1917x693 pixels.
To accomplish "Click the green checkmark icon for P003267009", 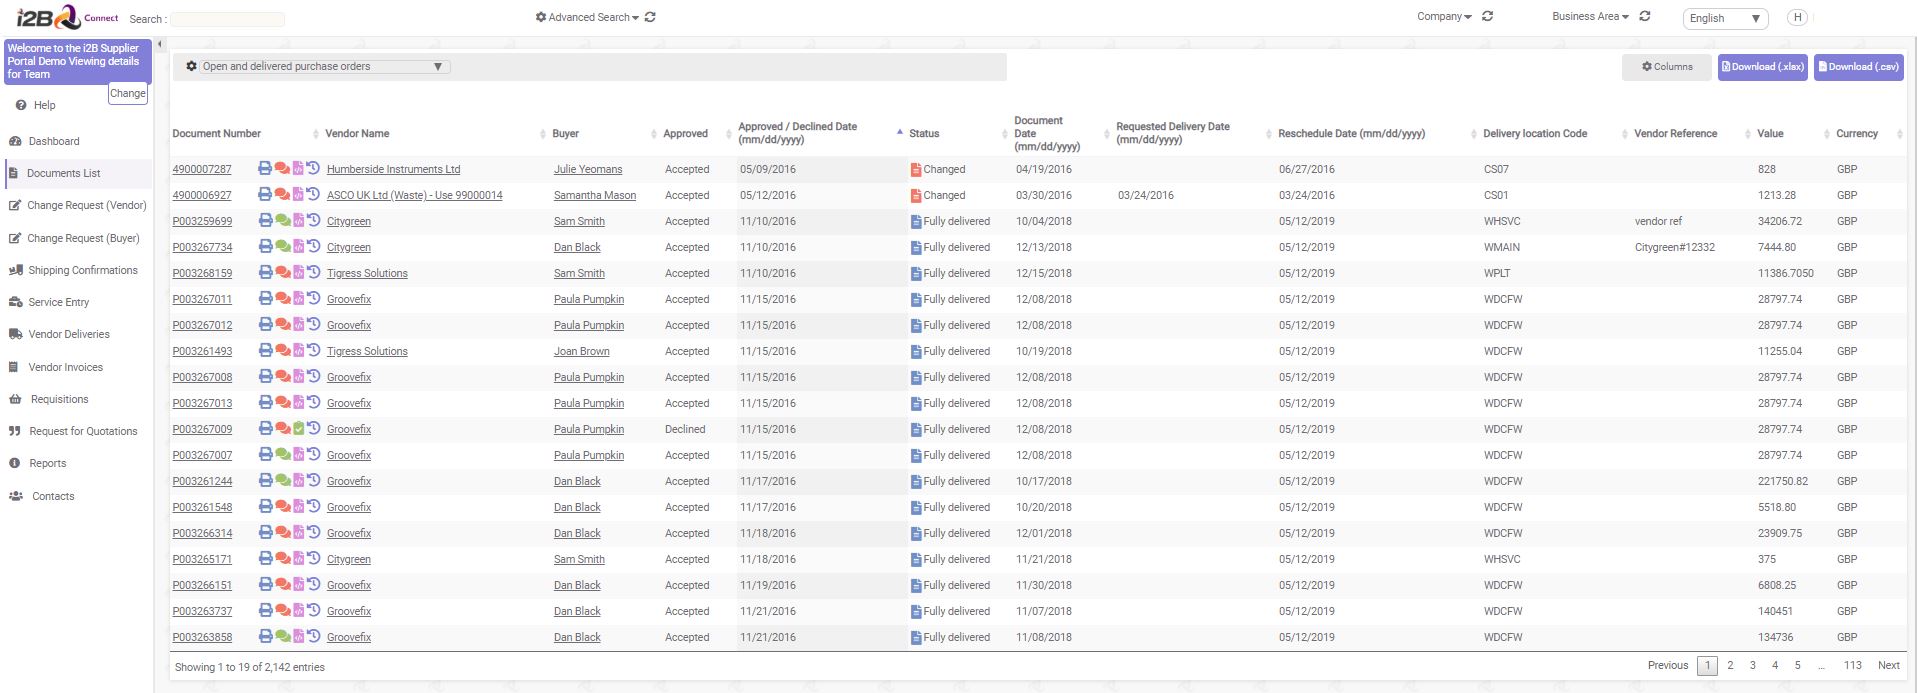I will coord(298,428).
